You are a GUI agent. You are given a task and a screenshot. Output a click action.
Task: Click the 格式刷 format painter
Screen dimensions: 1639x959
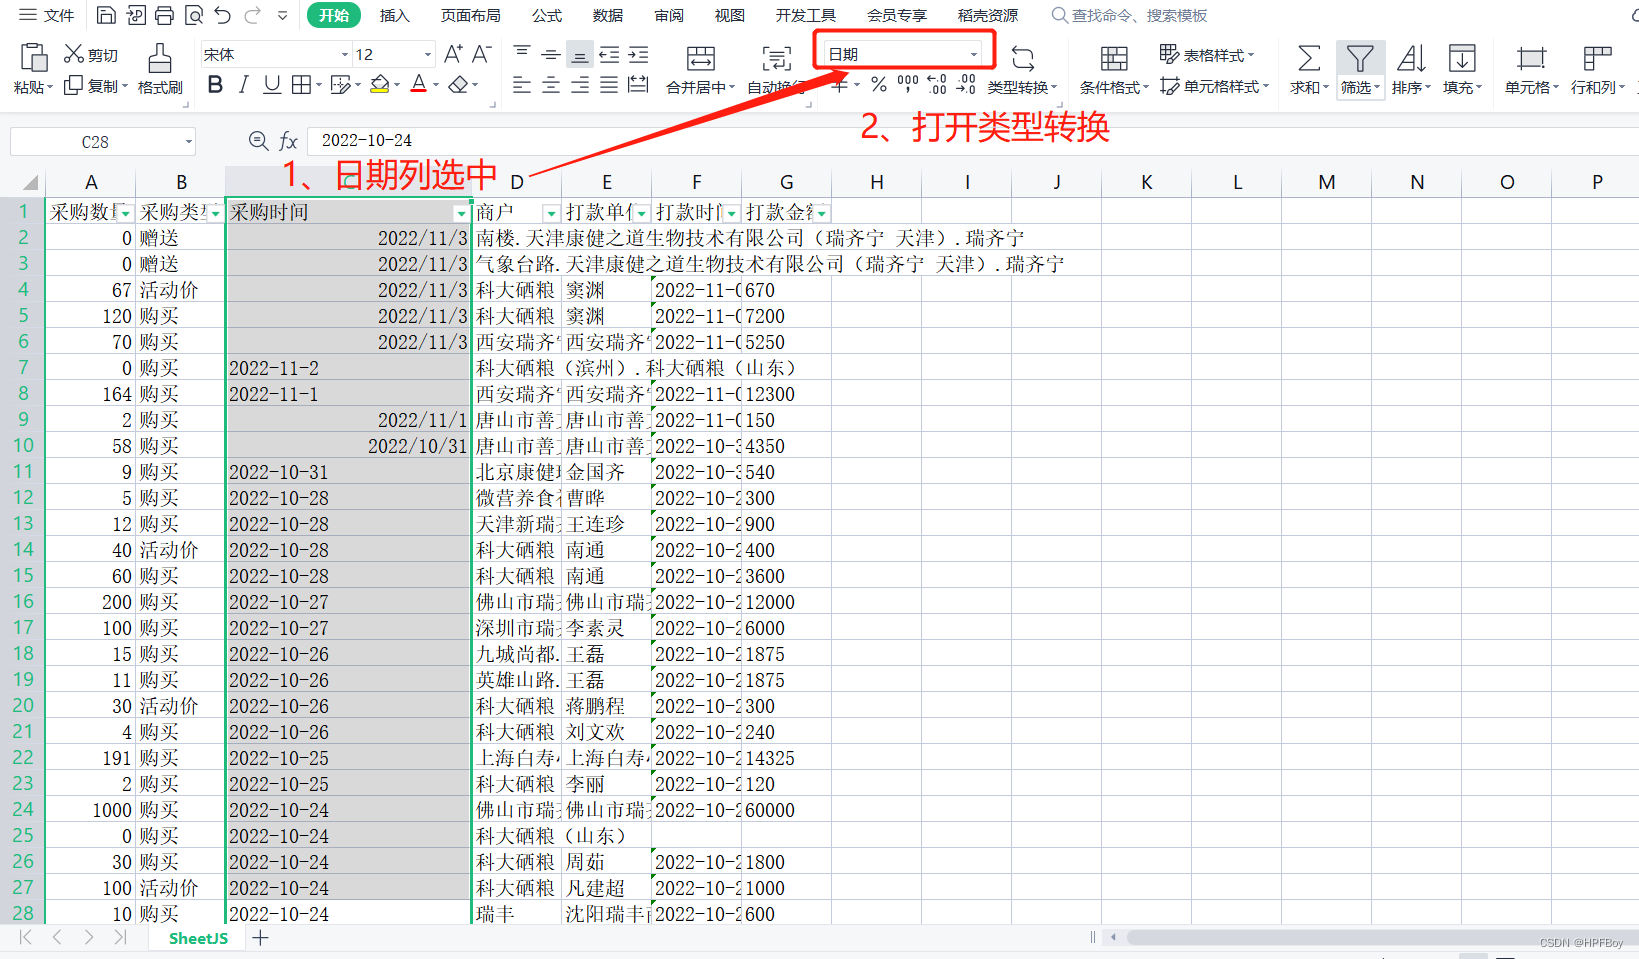pyautogui.click(x=160, y=66)
